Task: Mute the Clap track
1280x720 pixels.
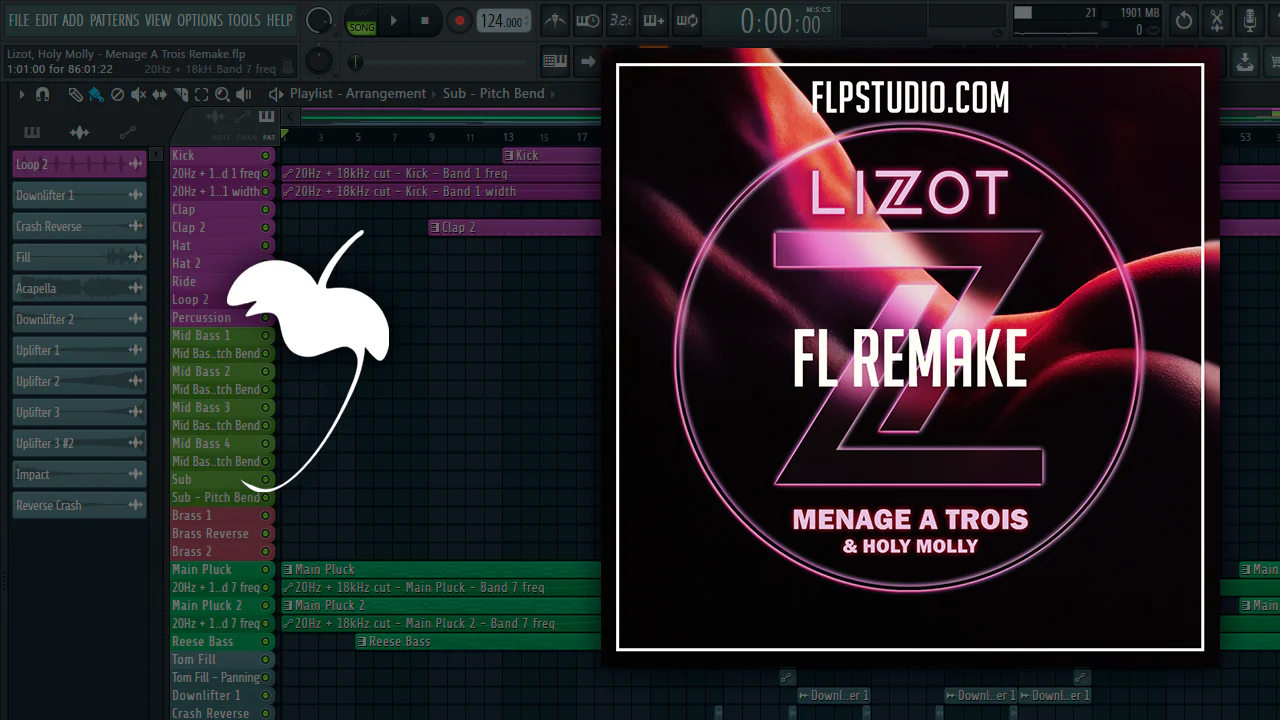Action: click(266, 210)
